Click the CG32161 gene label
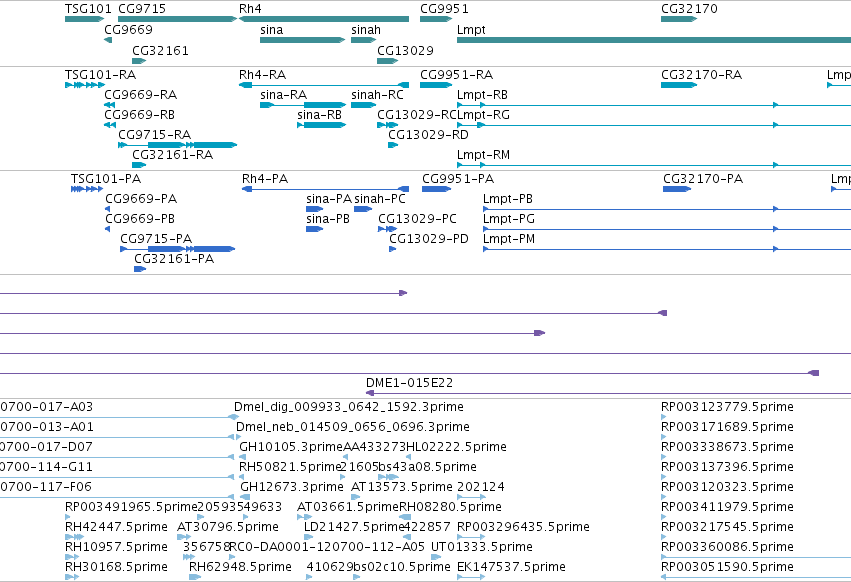This screenshot has height=582, width=851. 160,51
